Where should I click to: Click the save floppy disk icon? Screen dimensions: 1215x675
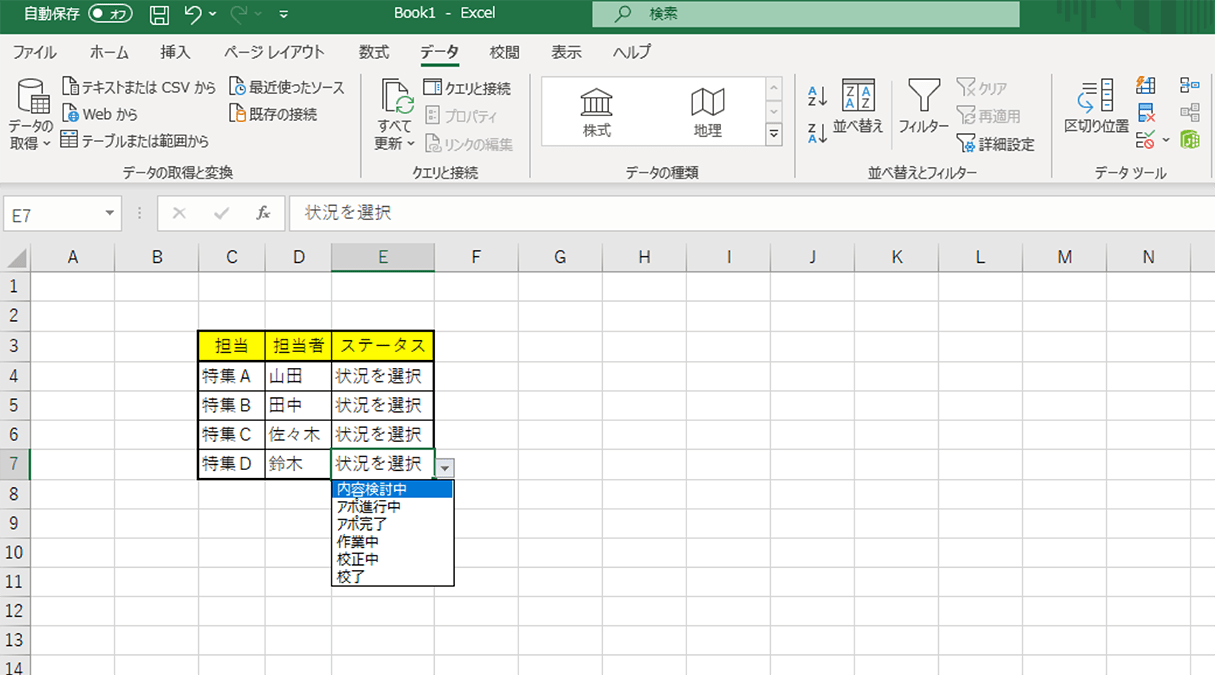159,14
